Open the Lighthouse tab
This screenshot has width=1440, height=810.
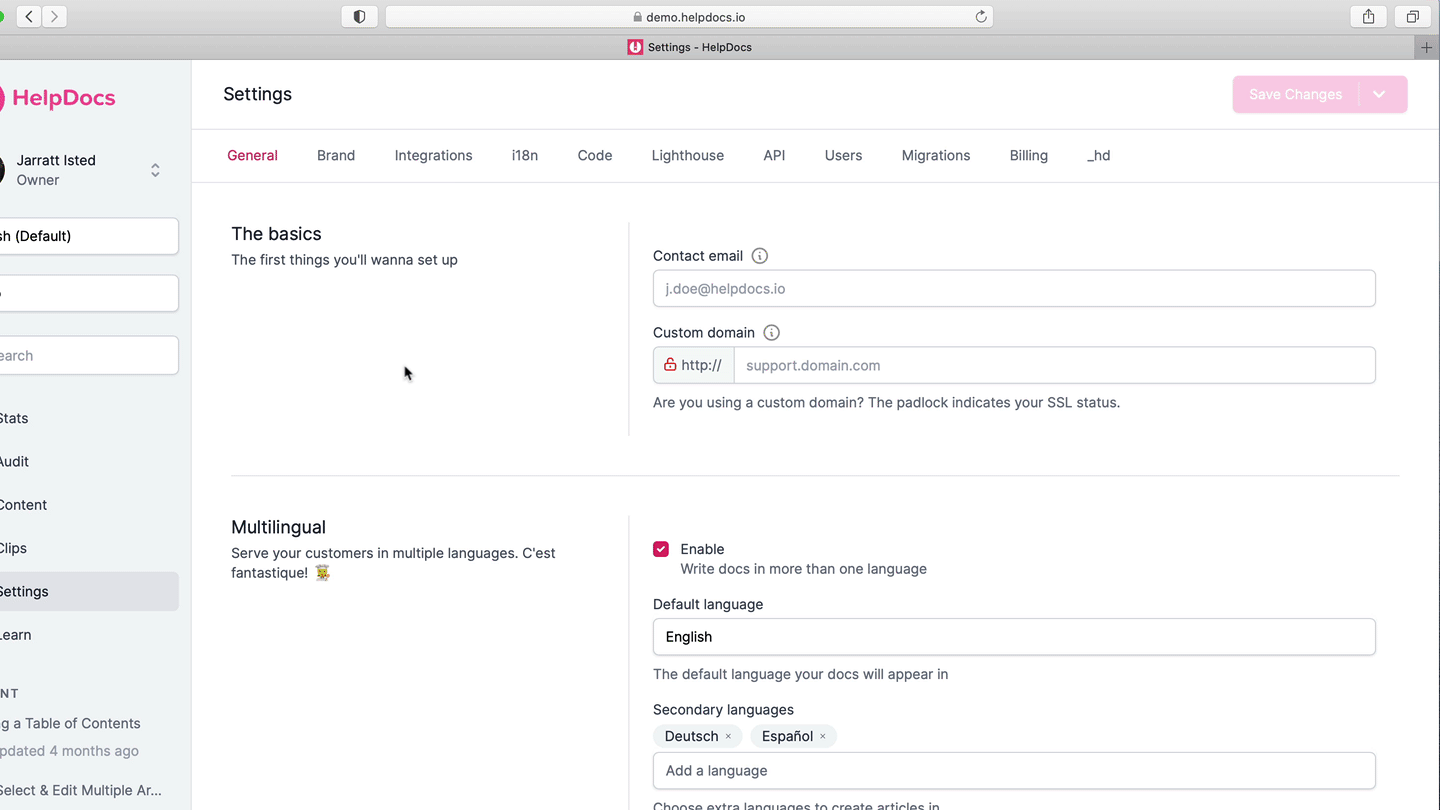pos(688,156)
